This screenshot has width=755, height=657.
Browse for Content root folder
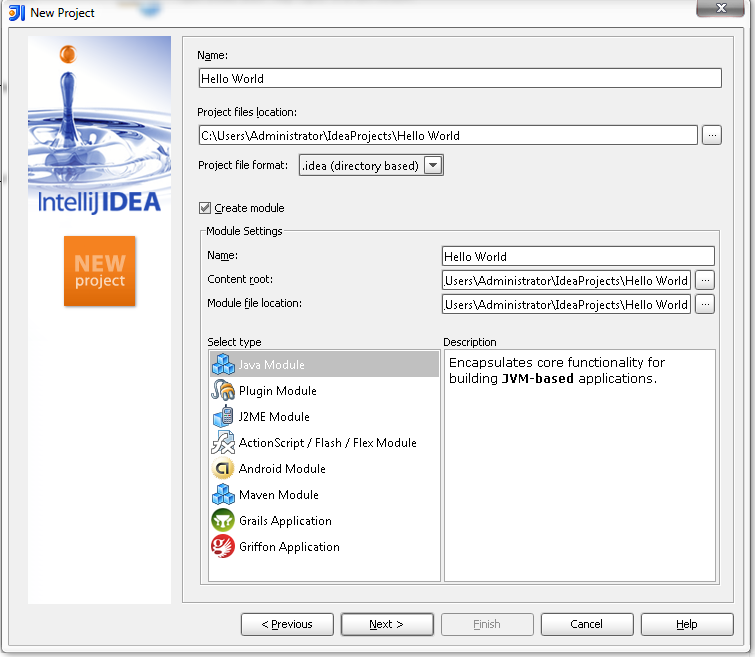(x=705, y=280)
